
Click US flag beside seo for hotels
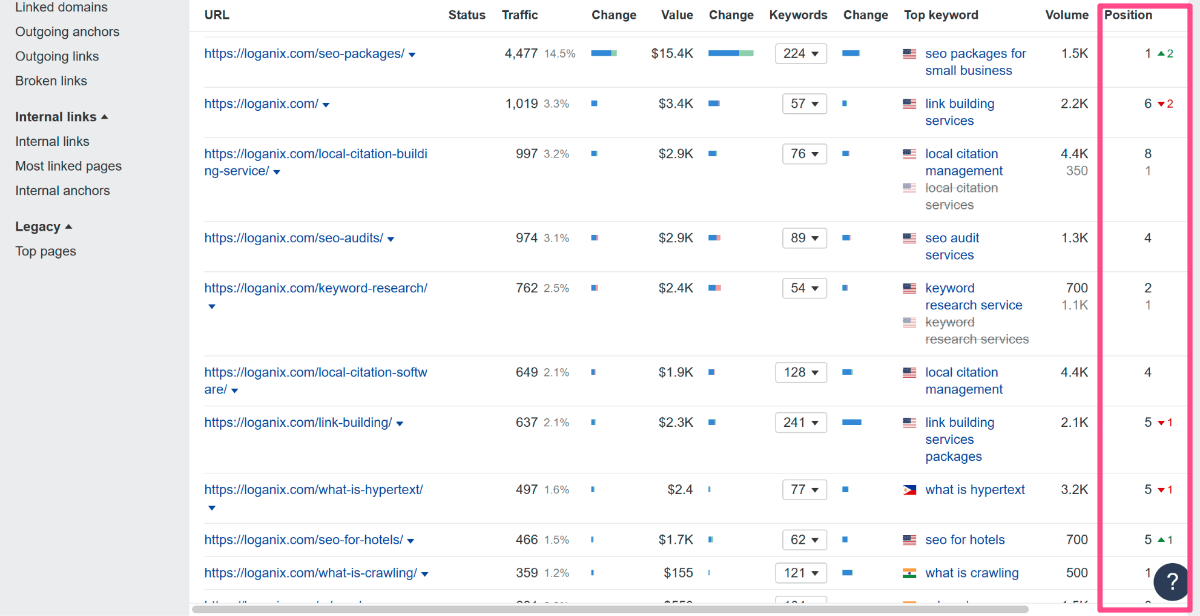click(909, 540)
